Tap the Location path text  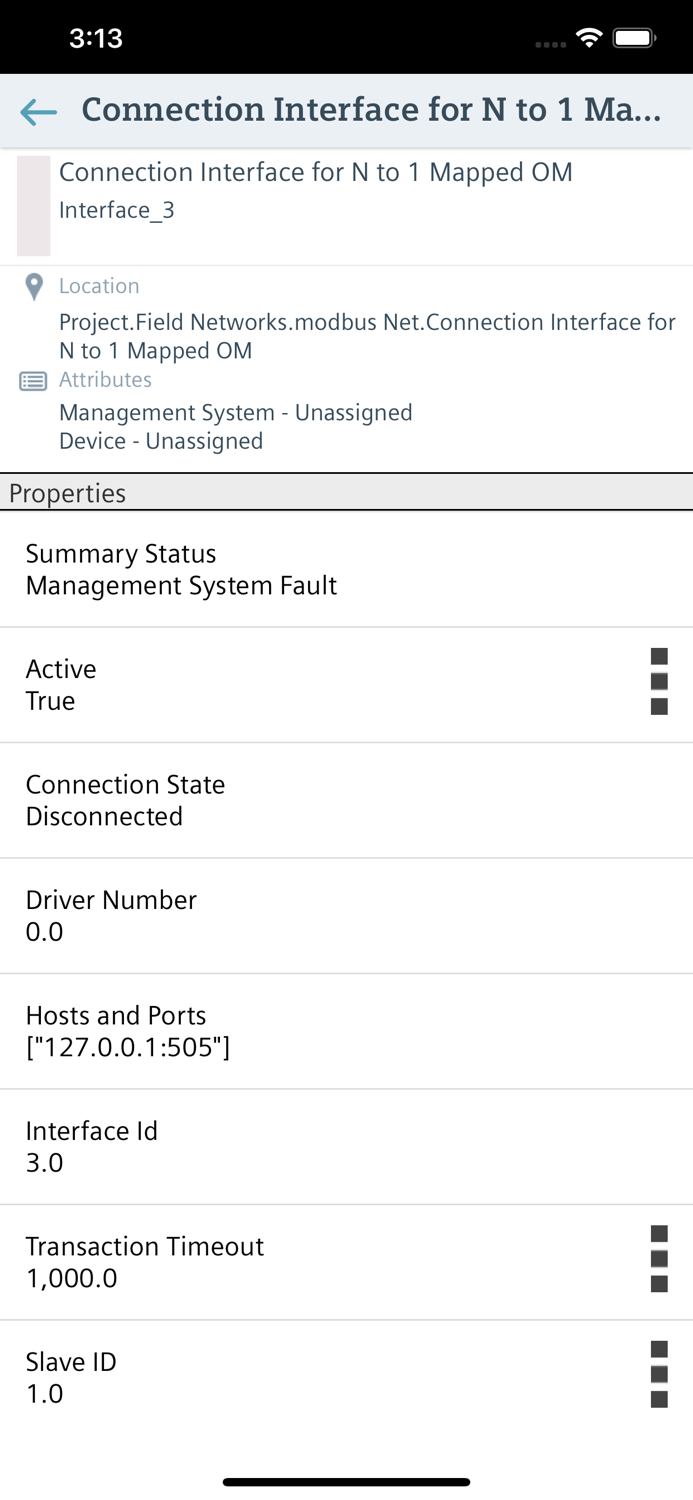(x=366, y=336)
